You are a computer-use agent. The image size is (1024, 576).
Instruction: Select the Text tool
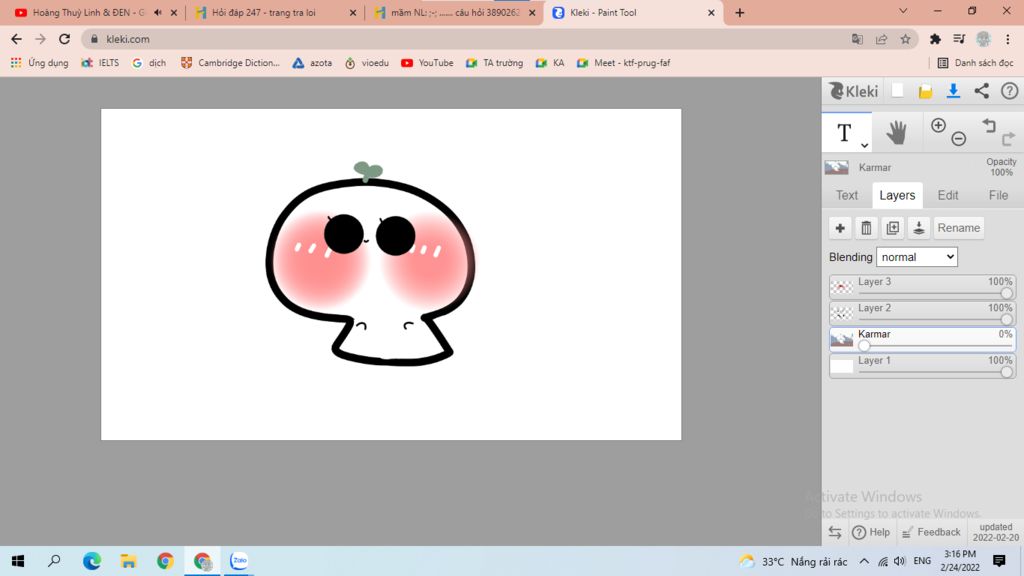click(x=846, y=133)
